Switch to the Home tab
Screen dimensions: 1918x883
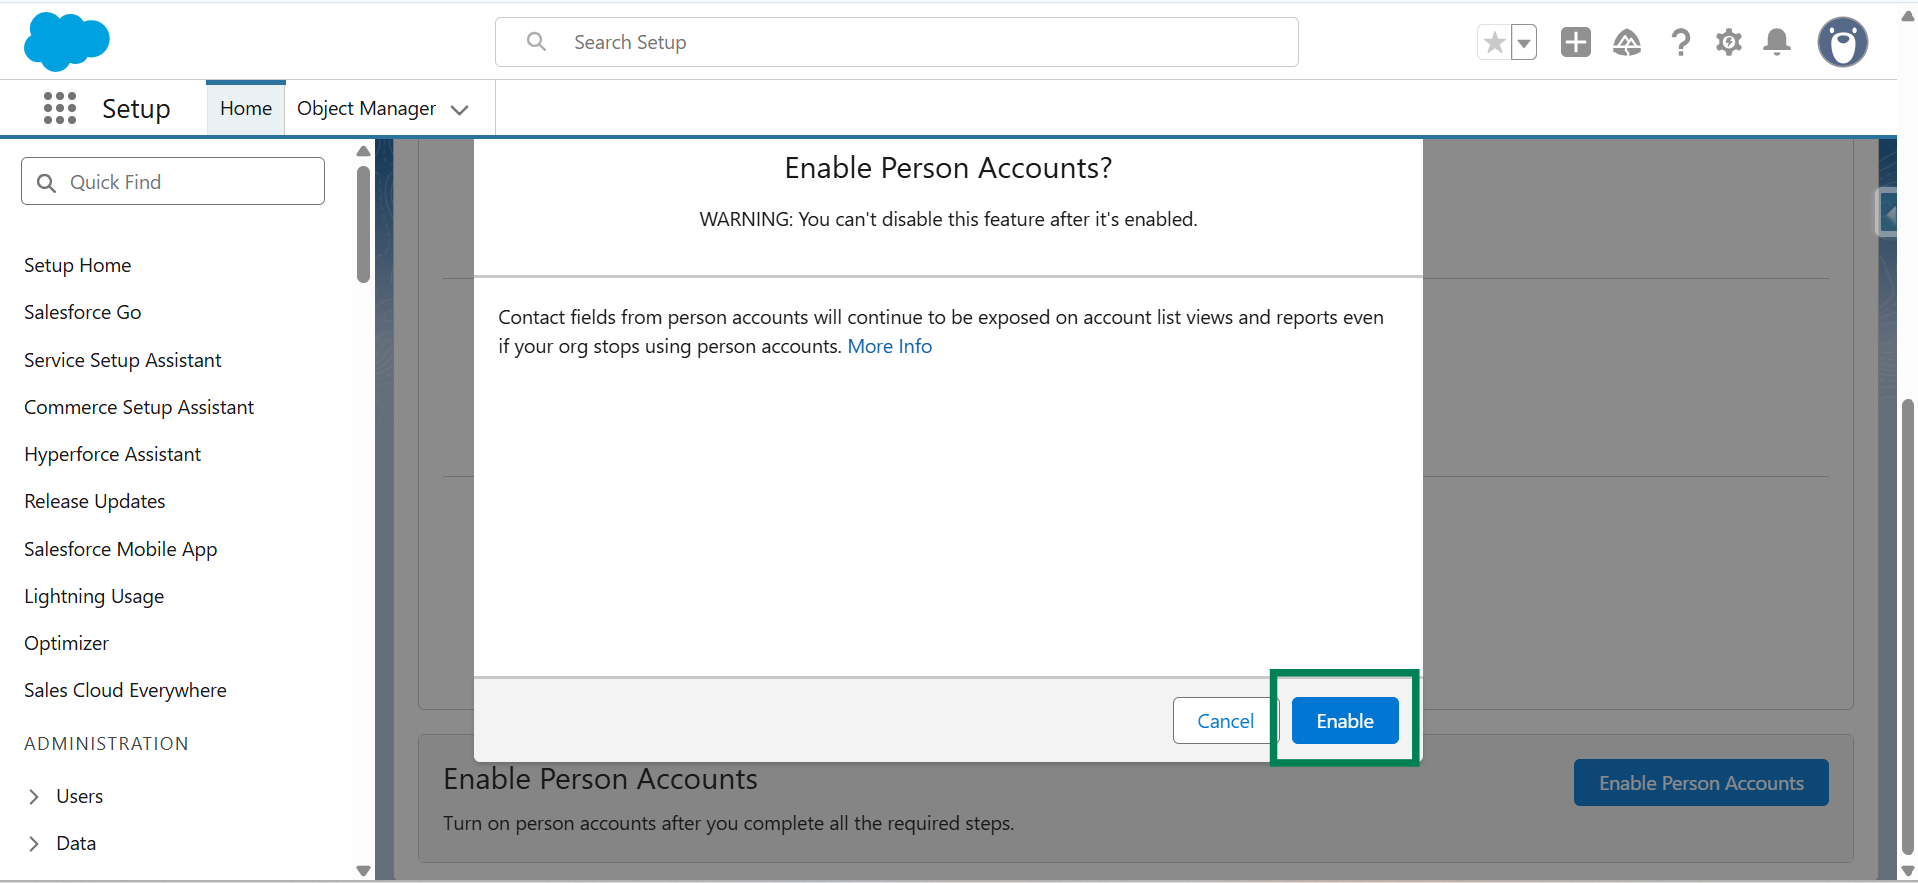point(246,108)
